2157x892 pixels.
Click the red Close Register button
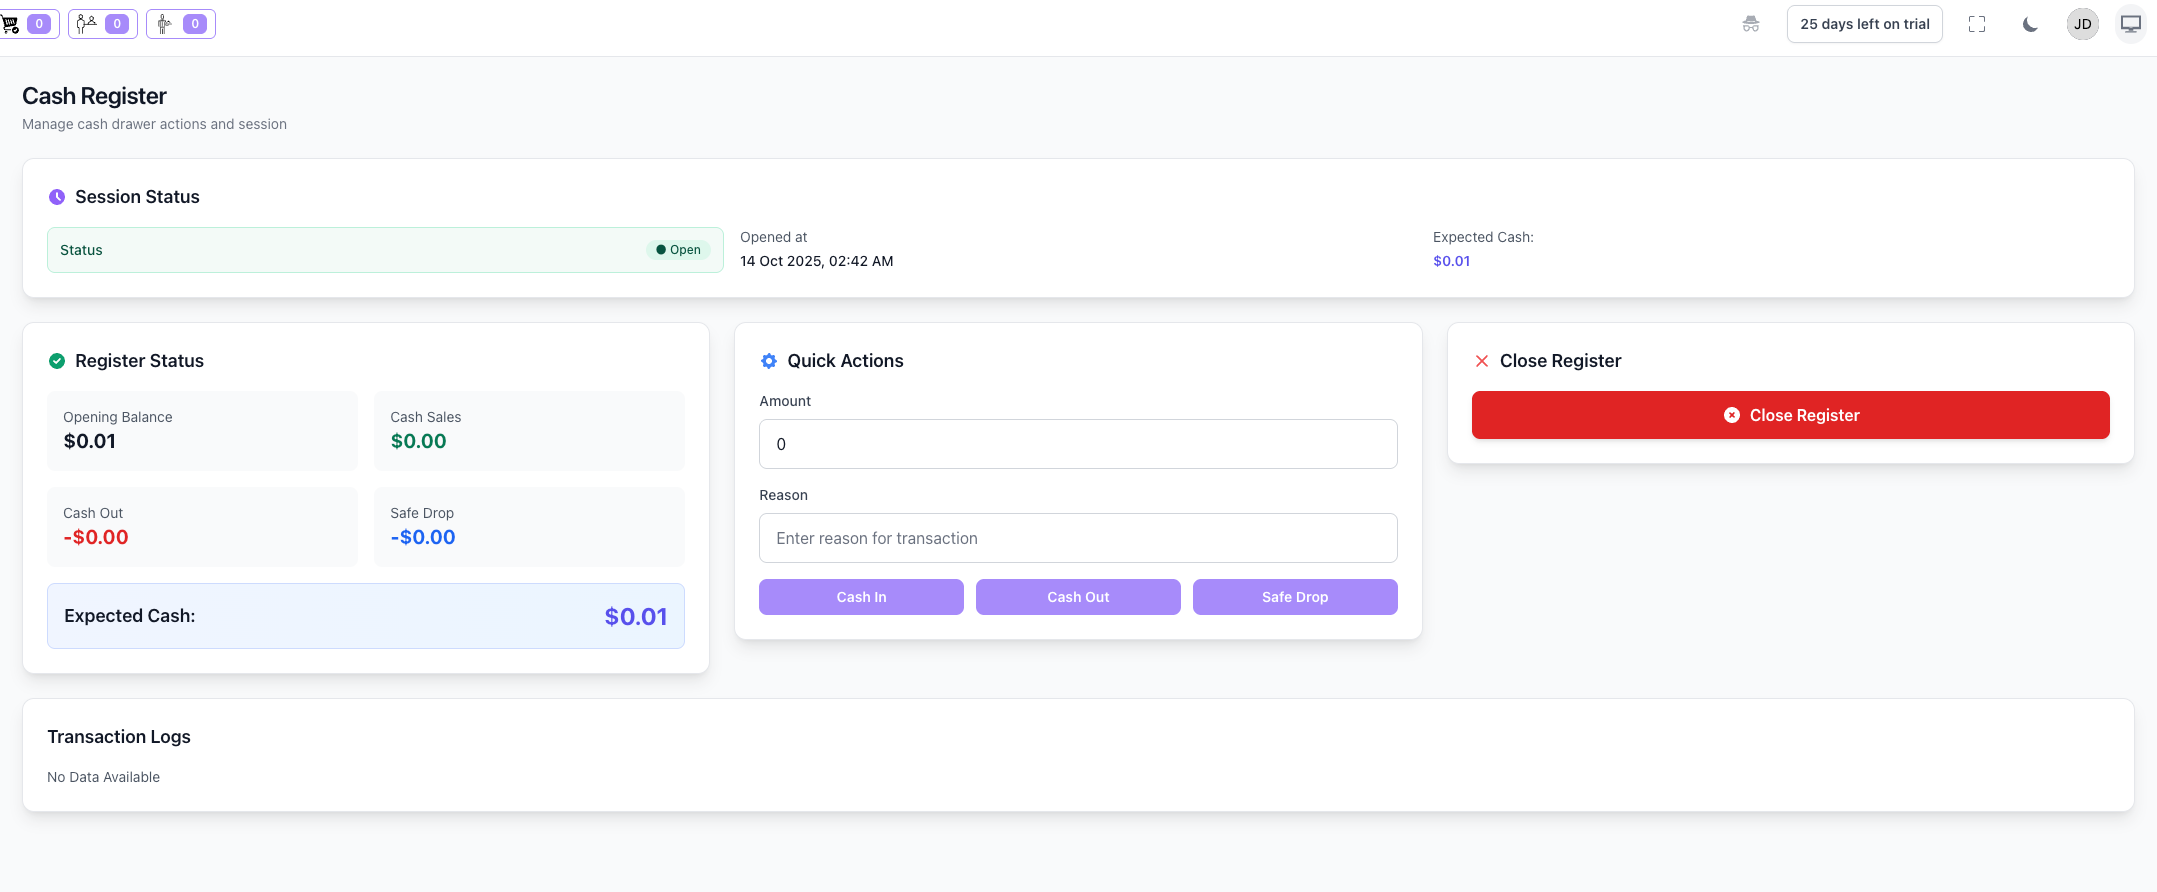coord(1791,415)
